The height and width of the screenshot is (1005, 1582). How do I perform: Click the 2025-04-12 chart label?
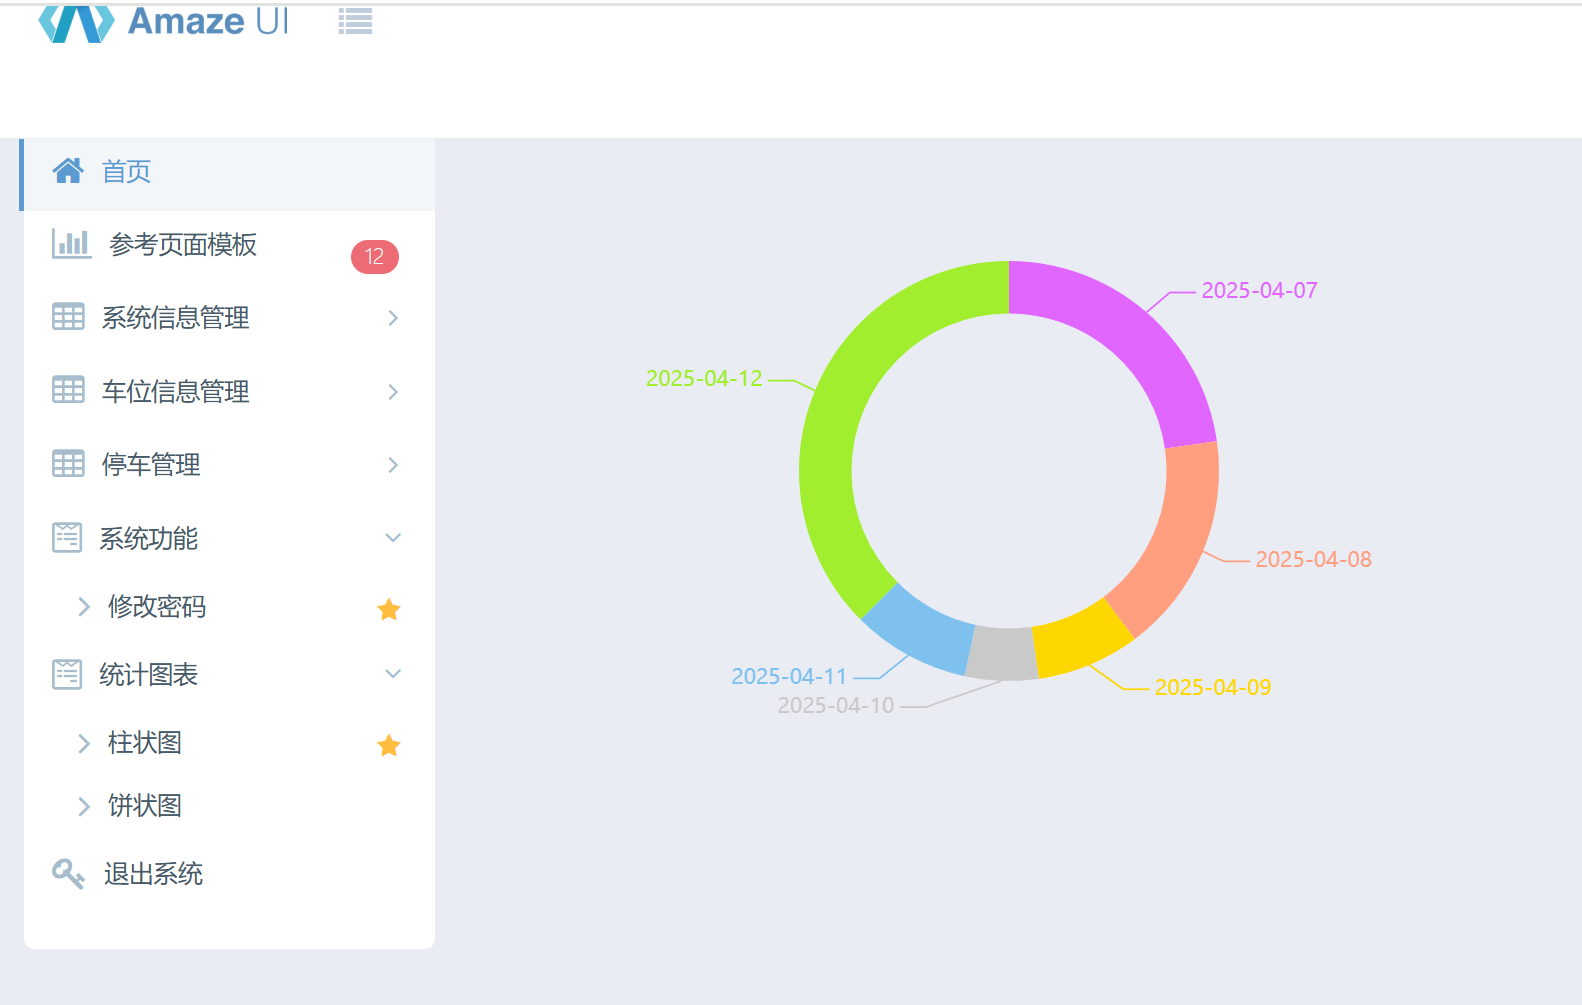coord(704,378)
